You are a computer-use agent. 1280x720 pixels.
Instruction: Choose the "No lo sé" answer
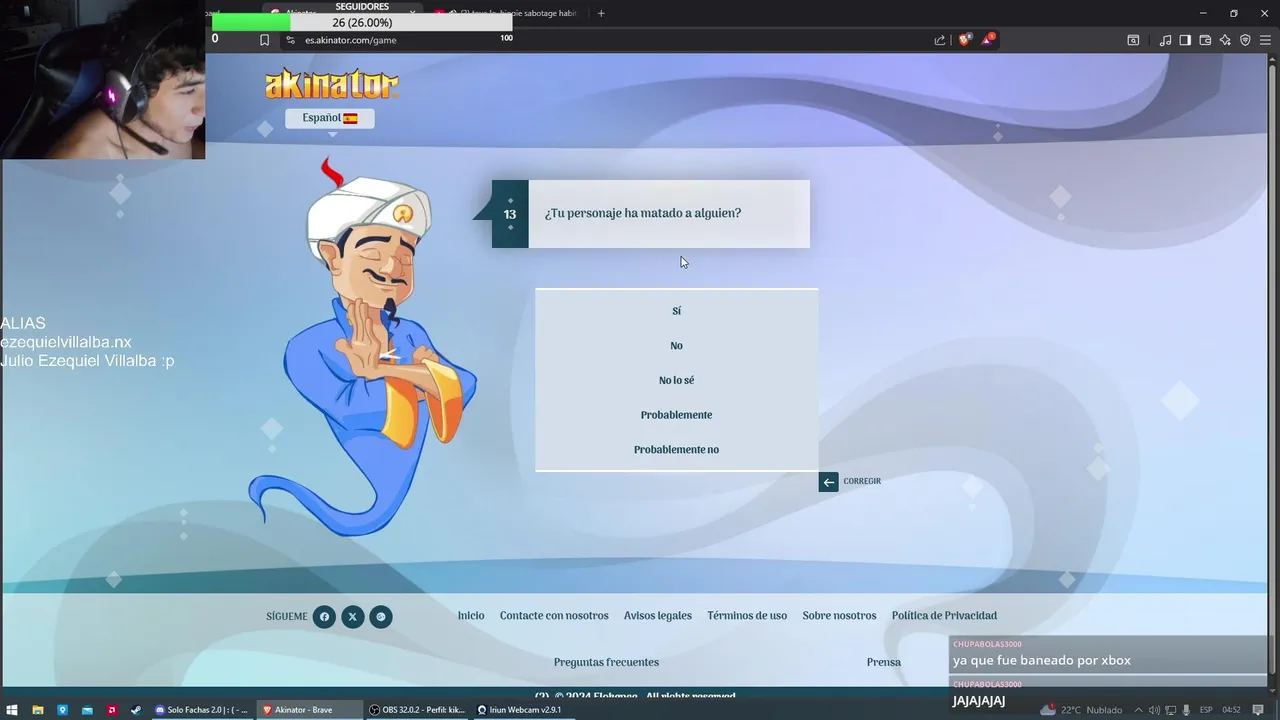tap(676, 380)
